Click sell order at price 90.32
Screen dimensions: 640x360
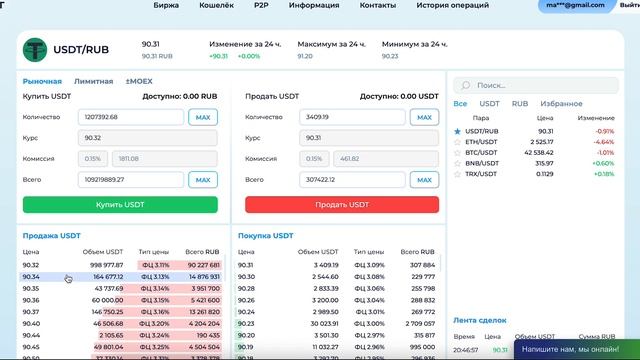121,265
